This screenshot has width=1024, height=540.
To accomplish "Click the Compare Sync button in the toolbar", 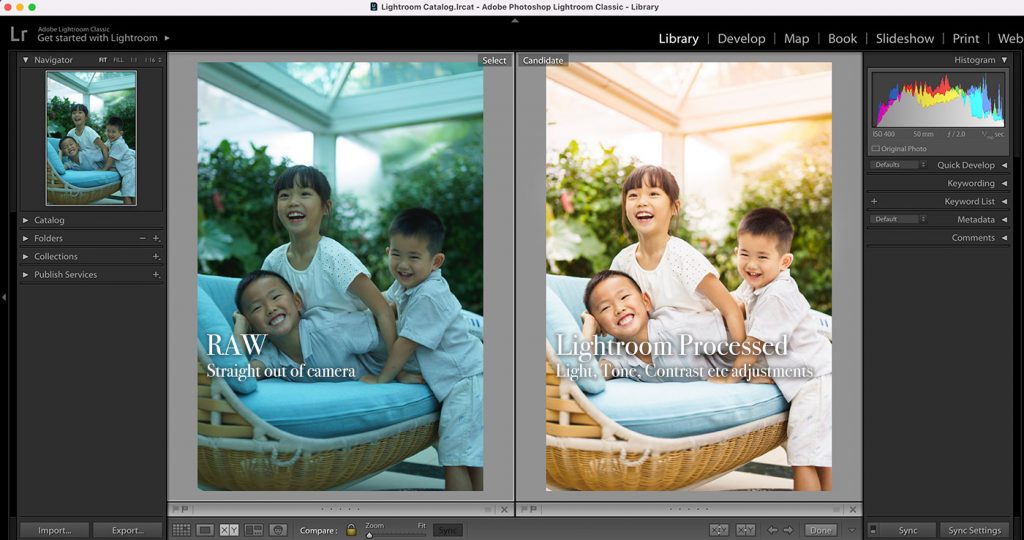I will (447, 530).
